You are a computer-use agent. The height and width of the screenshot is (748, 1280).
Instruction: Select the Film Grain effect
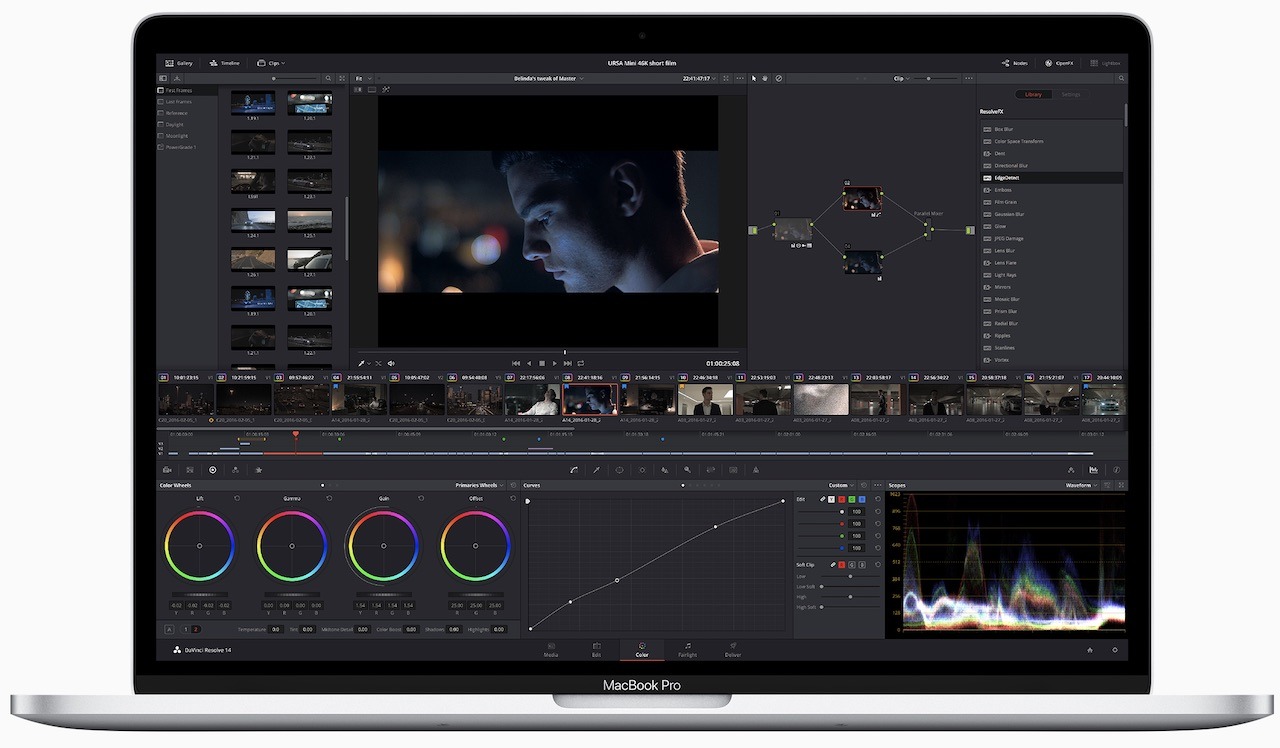(1051, 202)
